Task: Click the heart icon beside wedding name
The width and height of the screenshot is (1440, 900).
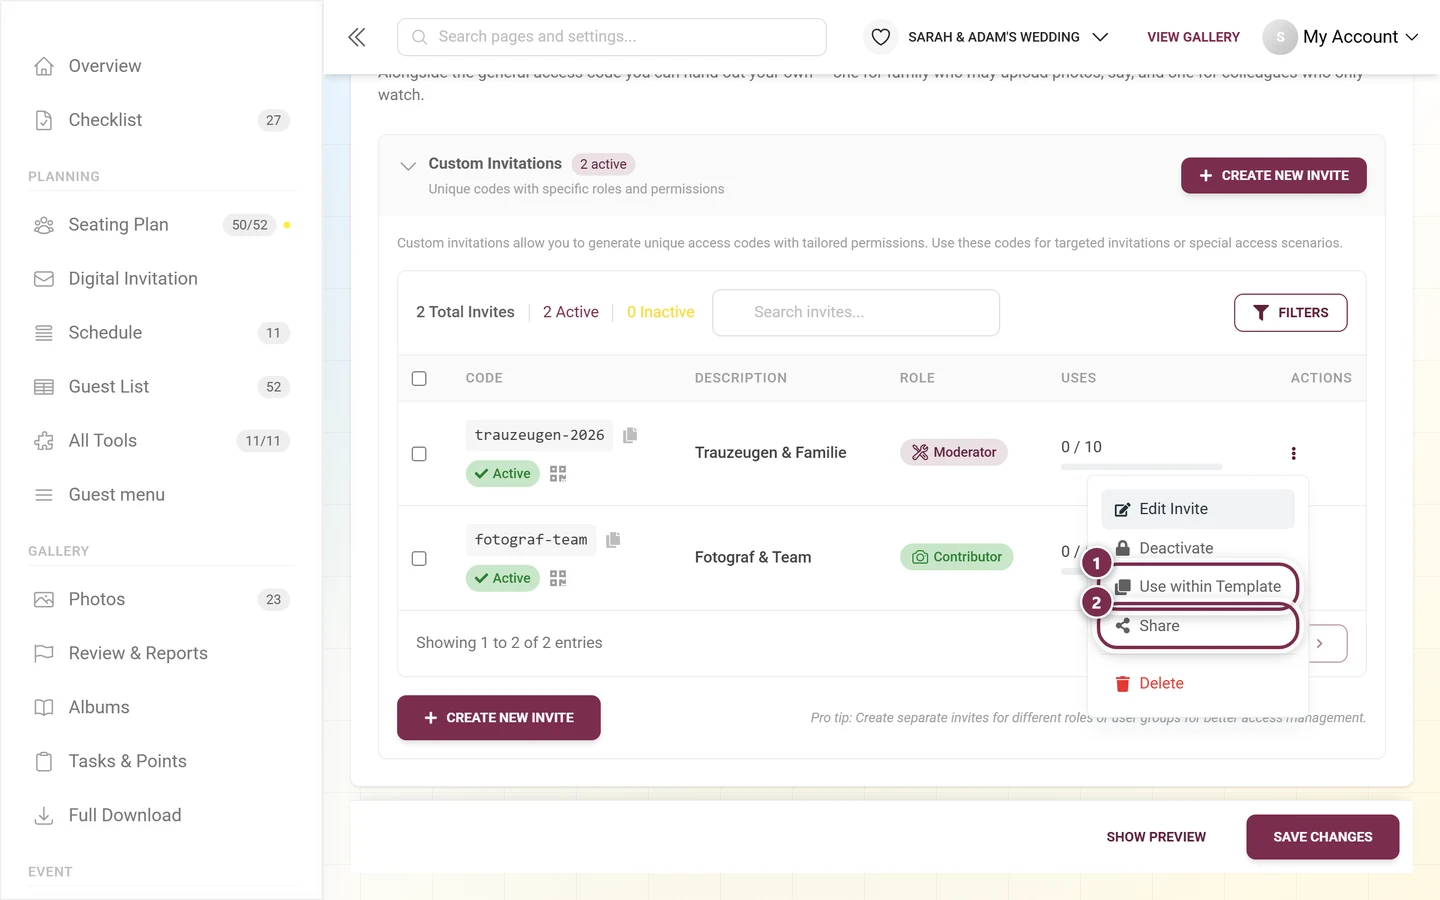Action: tap(880, 37)
